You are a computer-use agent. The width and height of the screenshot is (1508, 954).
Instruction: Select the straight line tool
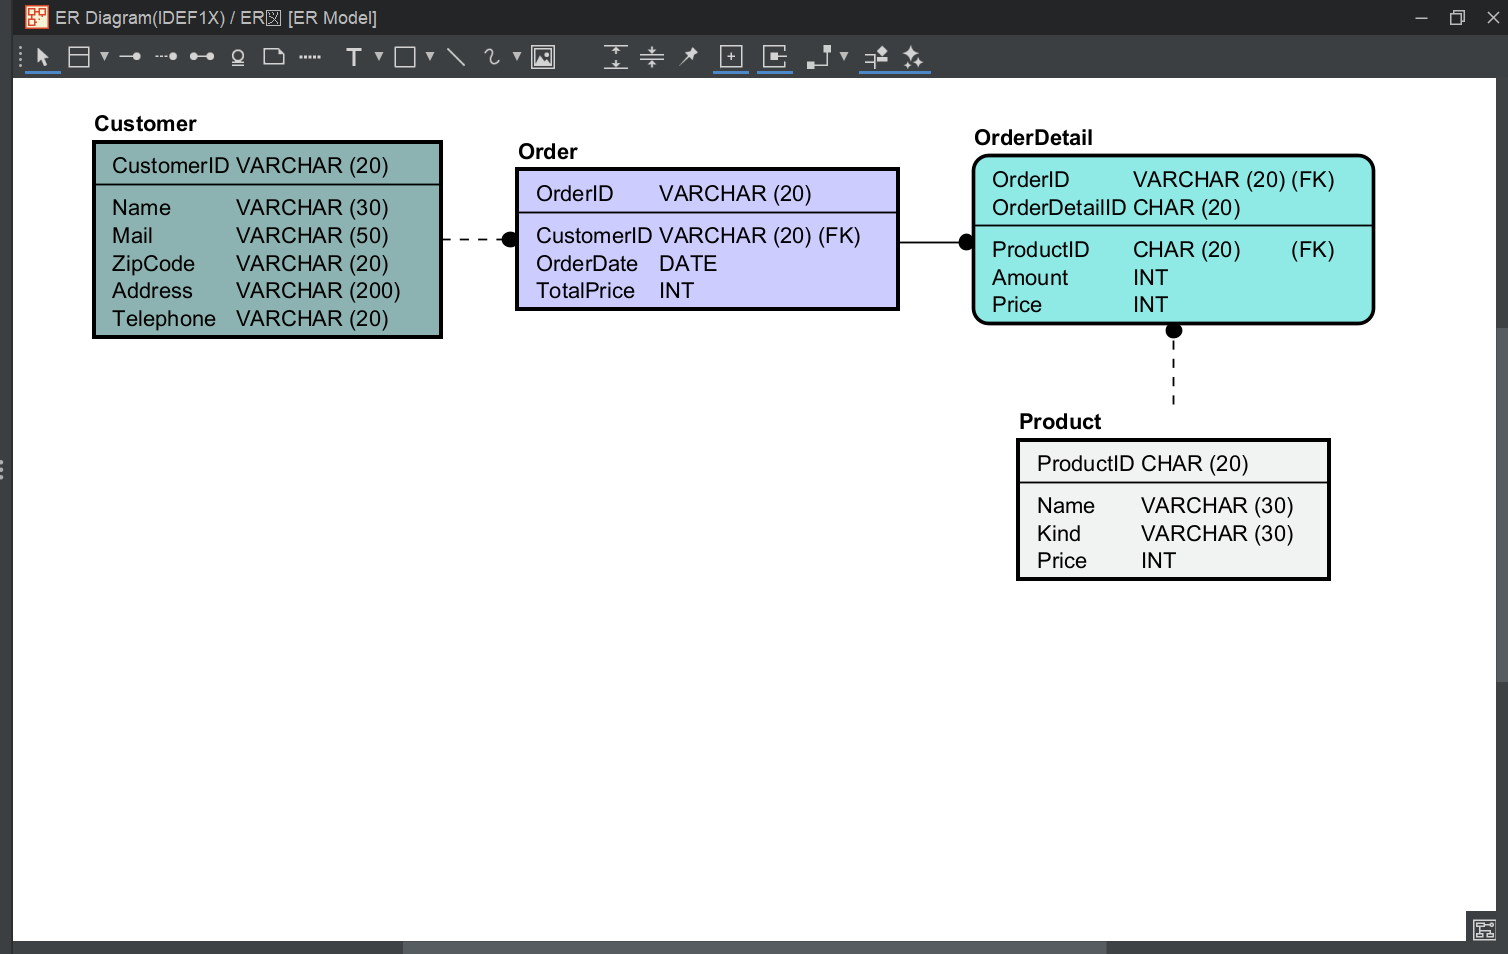point(456,57)
